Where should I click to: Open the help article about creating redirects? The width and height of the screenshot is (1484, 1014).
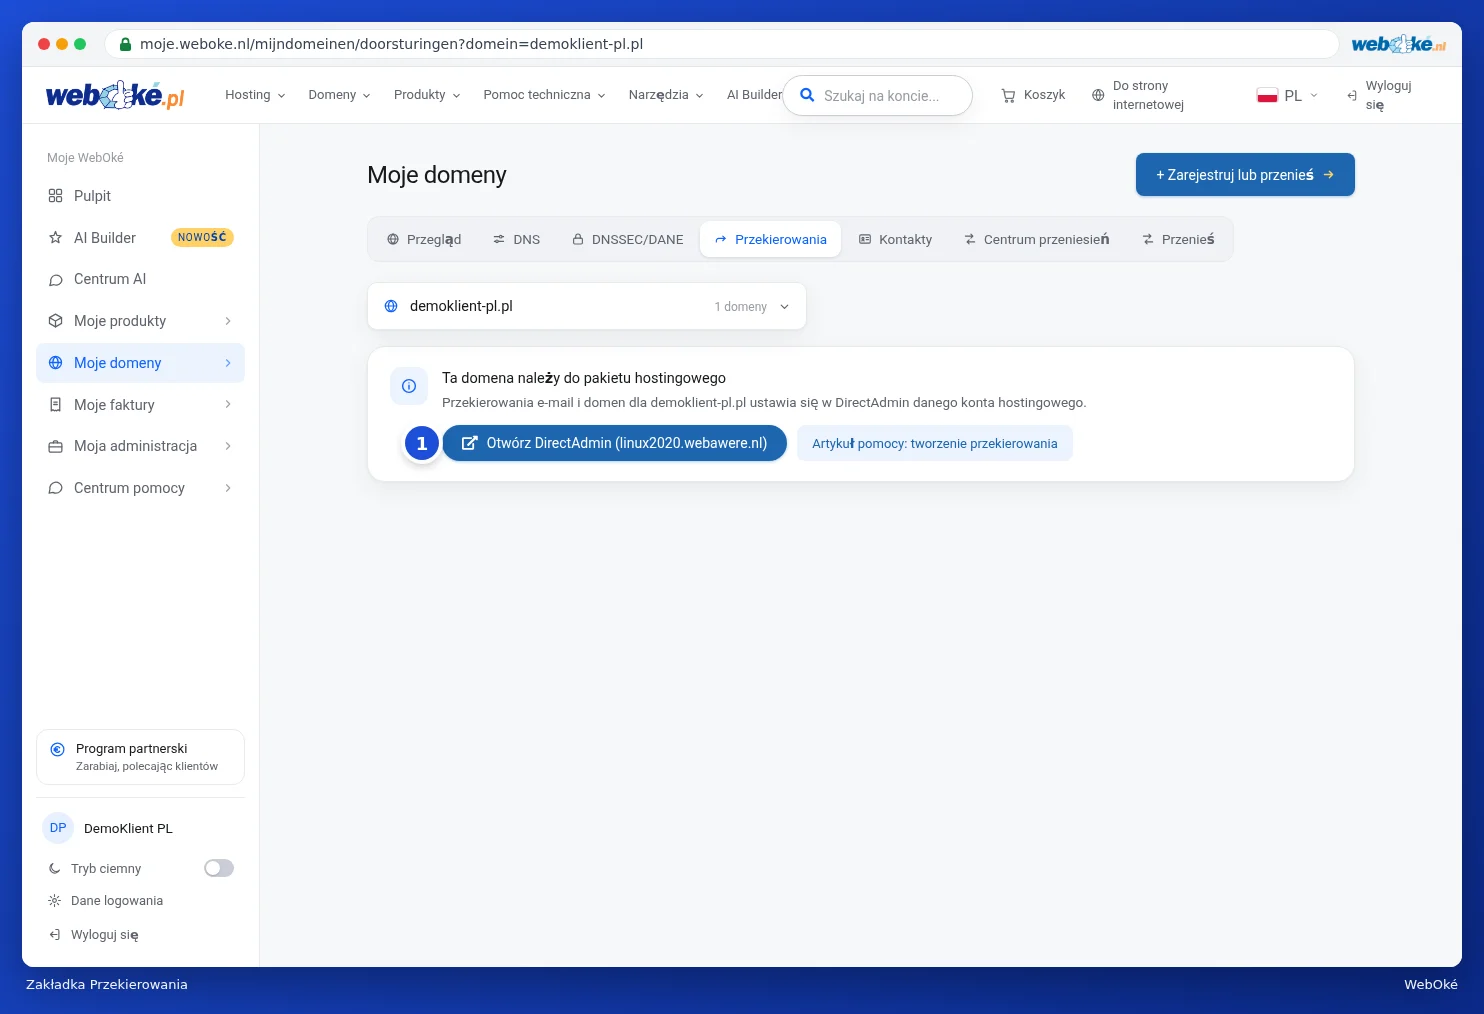(x=935, y=443)
